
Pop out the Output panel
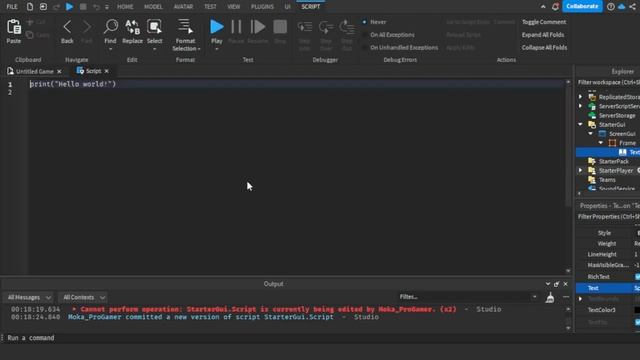pos(556,284)
